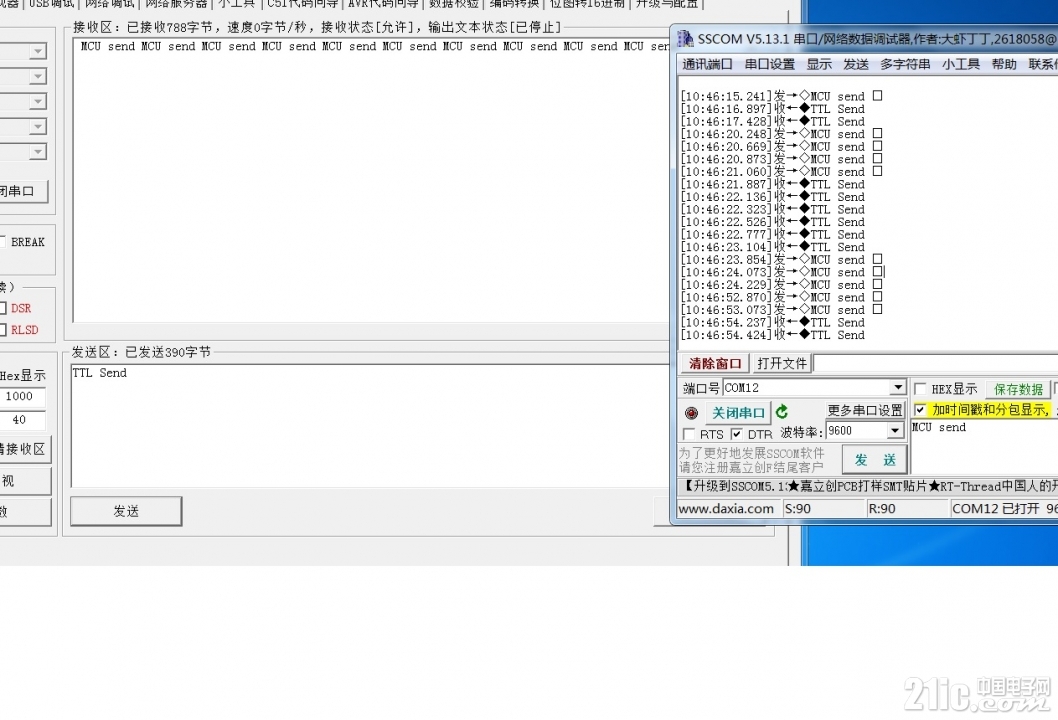Toggle the DSR checkbox
The image size is (1058, 720).
pyautogui.click(x=3, y=308)
